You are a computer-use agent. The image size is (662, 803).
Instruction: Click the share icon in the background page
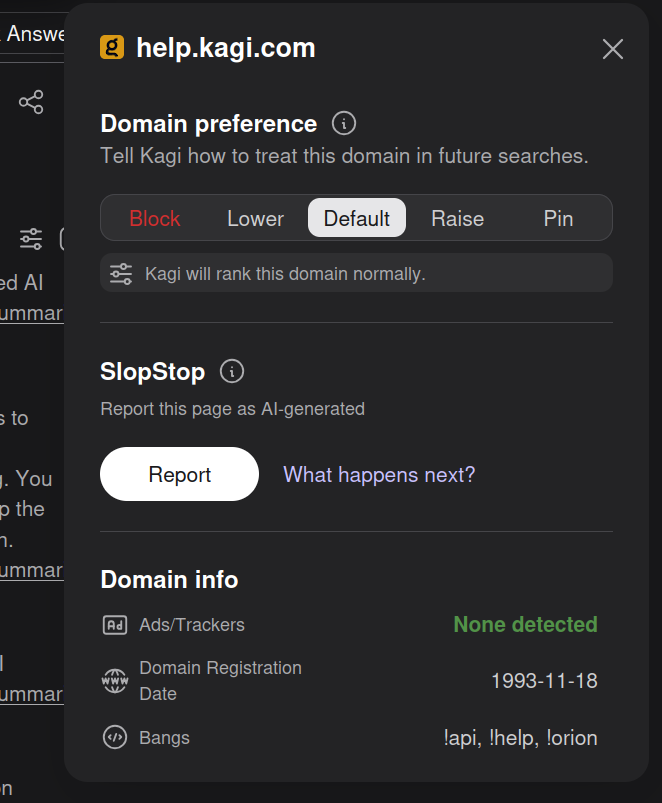tap(31, 102)
